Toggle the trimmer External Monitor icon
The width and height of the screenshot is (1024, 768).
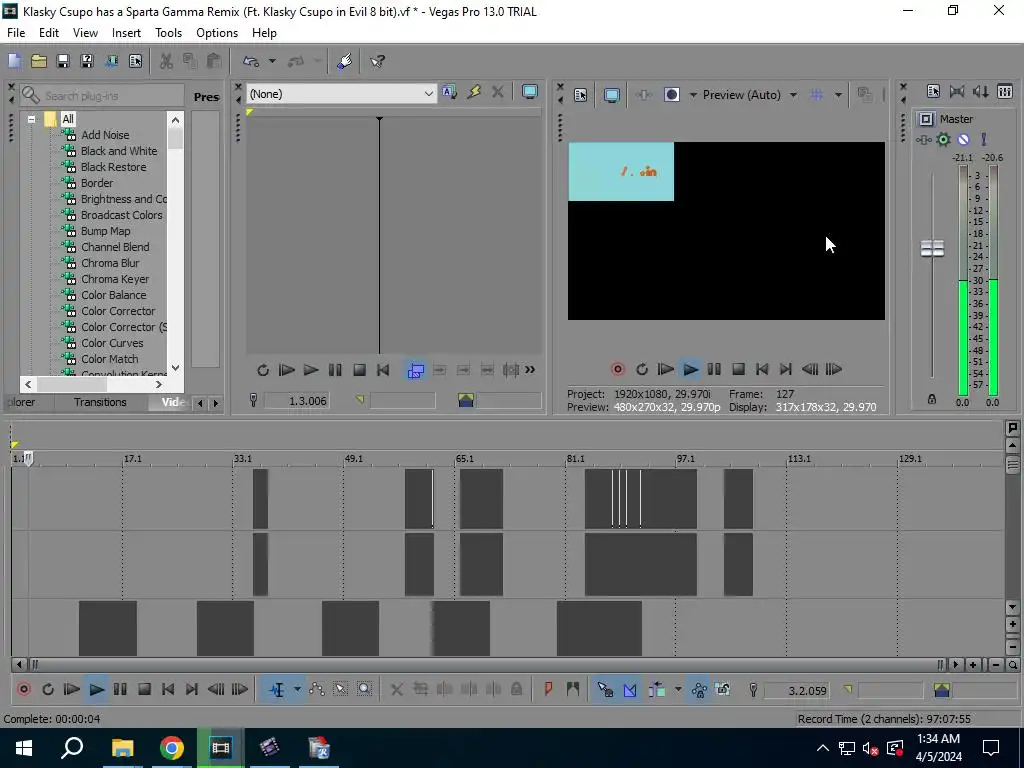point(530,92)
